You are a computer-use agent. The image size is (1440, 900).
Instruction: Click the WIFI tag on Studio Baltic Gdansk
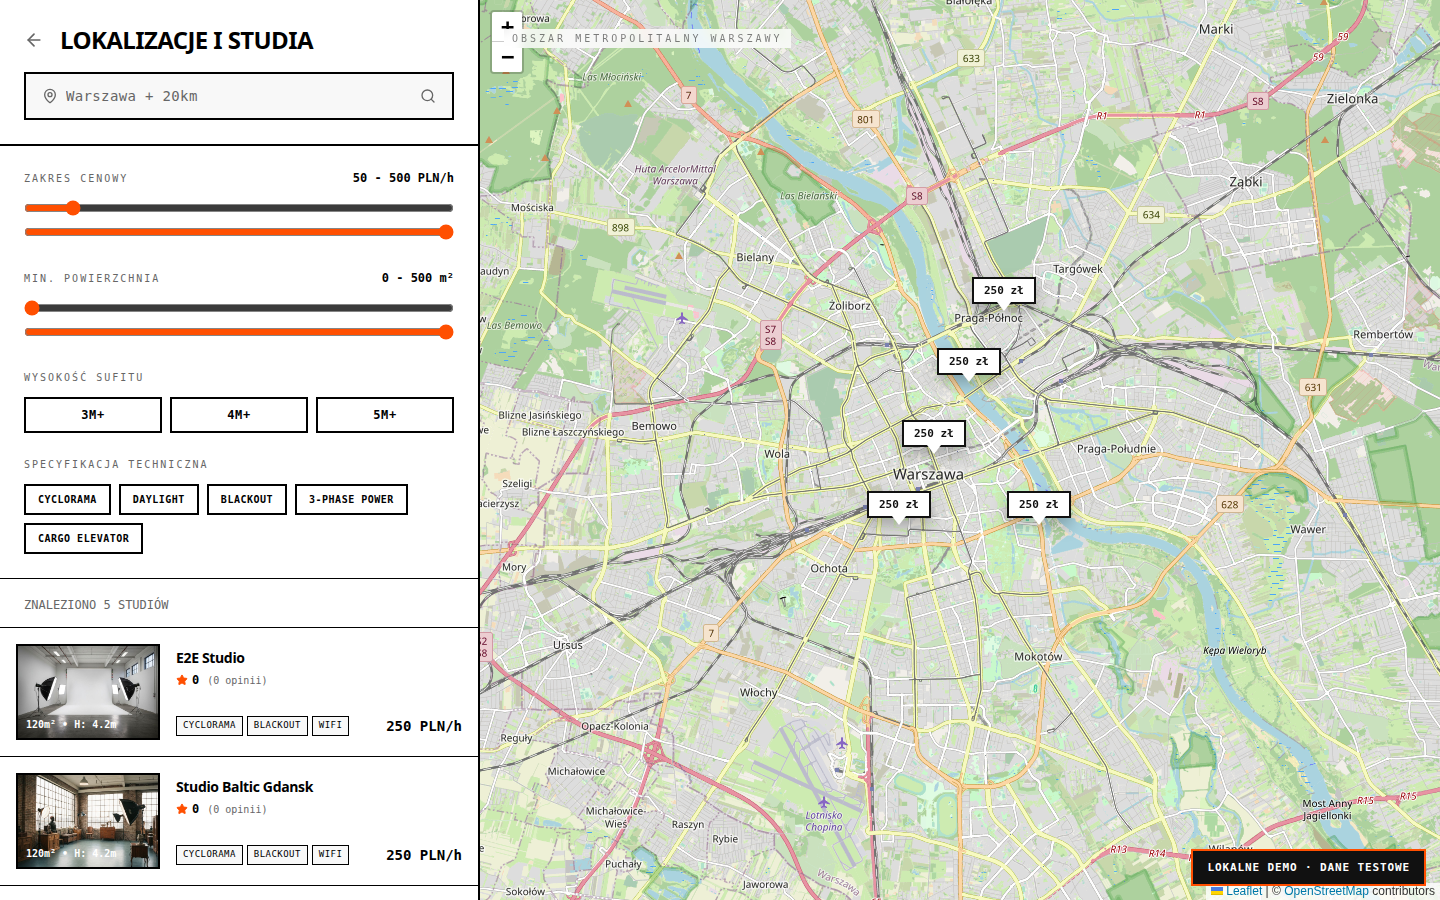[330, 854]
